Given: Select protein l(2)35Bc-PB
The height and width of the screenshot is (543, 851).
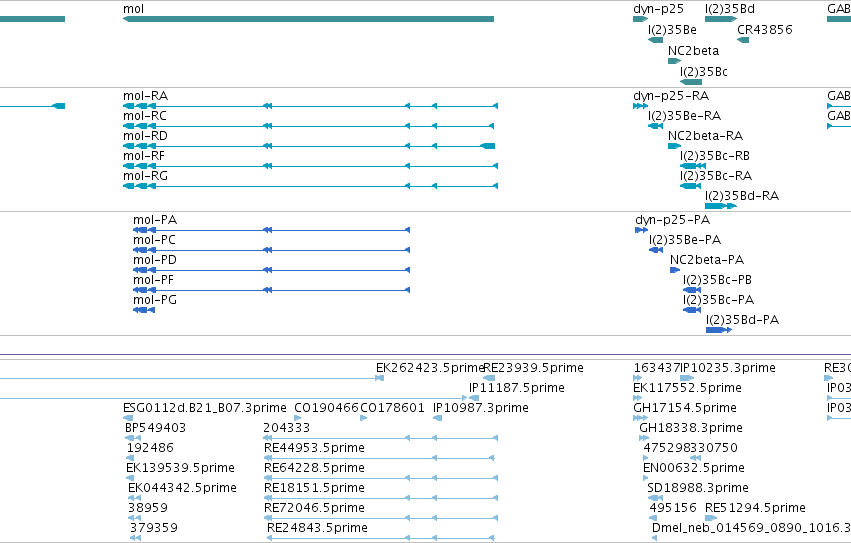Looking at the screenshot, I should (692, 290).
